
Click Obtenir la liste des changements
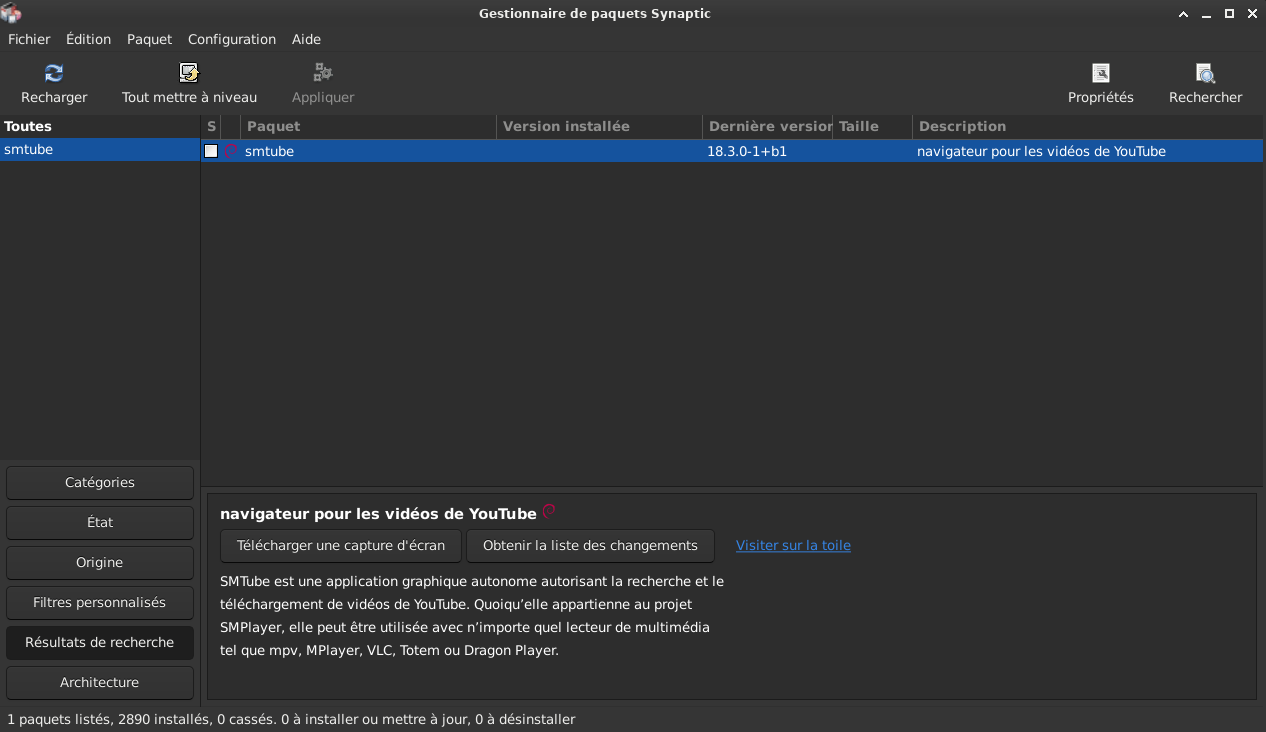point(591,545)
